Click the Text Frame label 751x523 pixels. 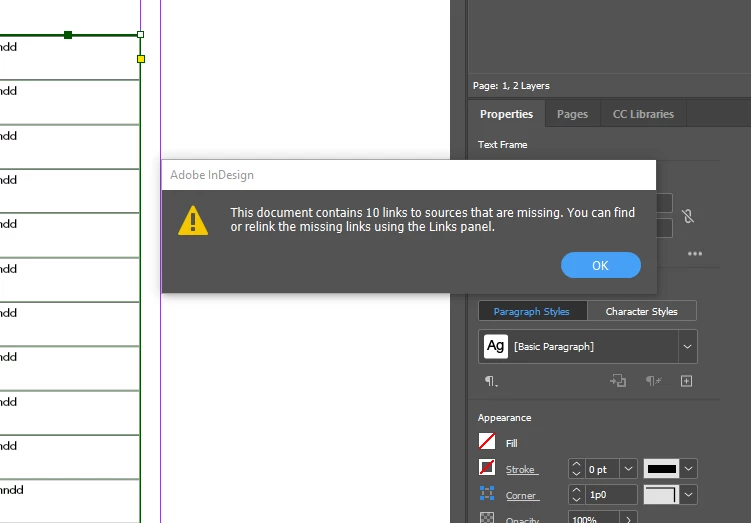click(x=502, y=145)
